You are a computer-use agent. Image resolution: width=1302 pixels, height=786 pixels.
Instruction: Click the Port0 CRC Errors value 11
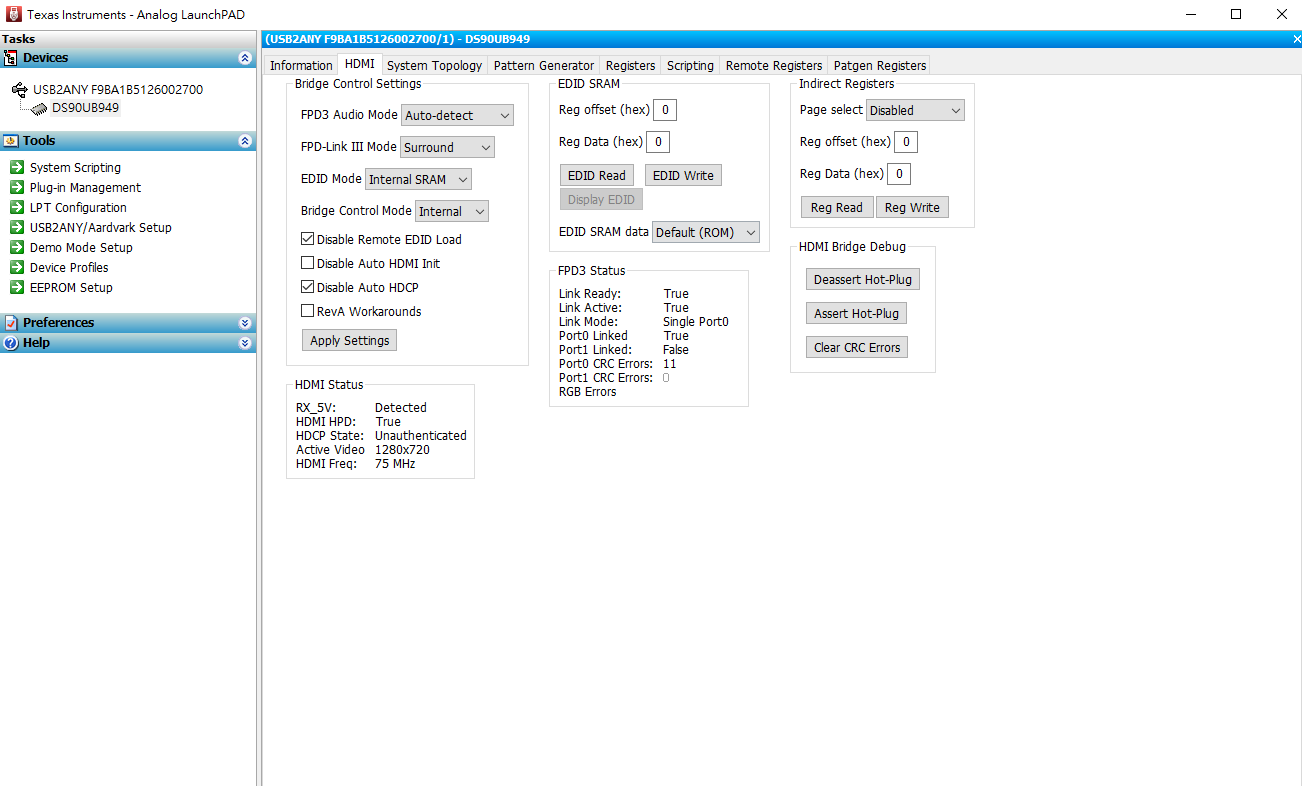(670, 364)
